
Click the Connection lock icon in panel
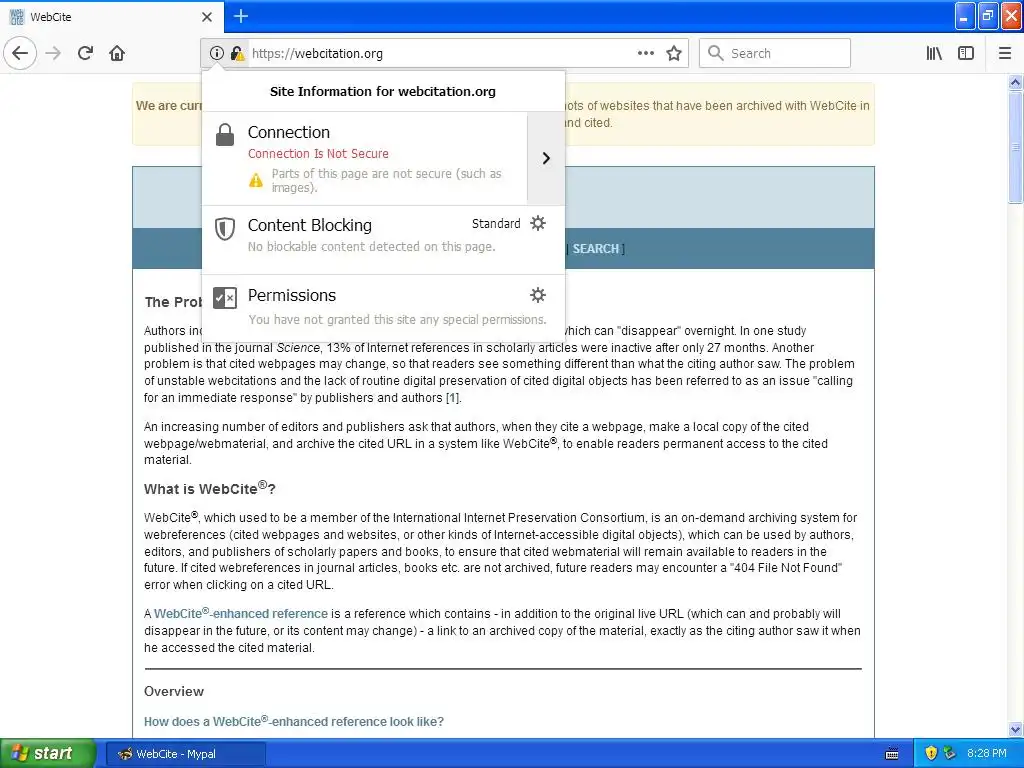coord(225,135)
